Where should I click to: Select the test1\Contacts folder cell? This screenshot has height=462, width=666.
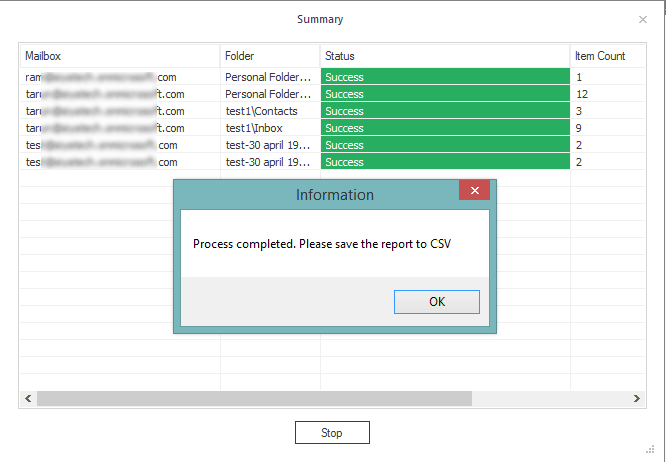point(262,111)
